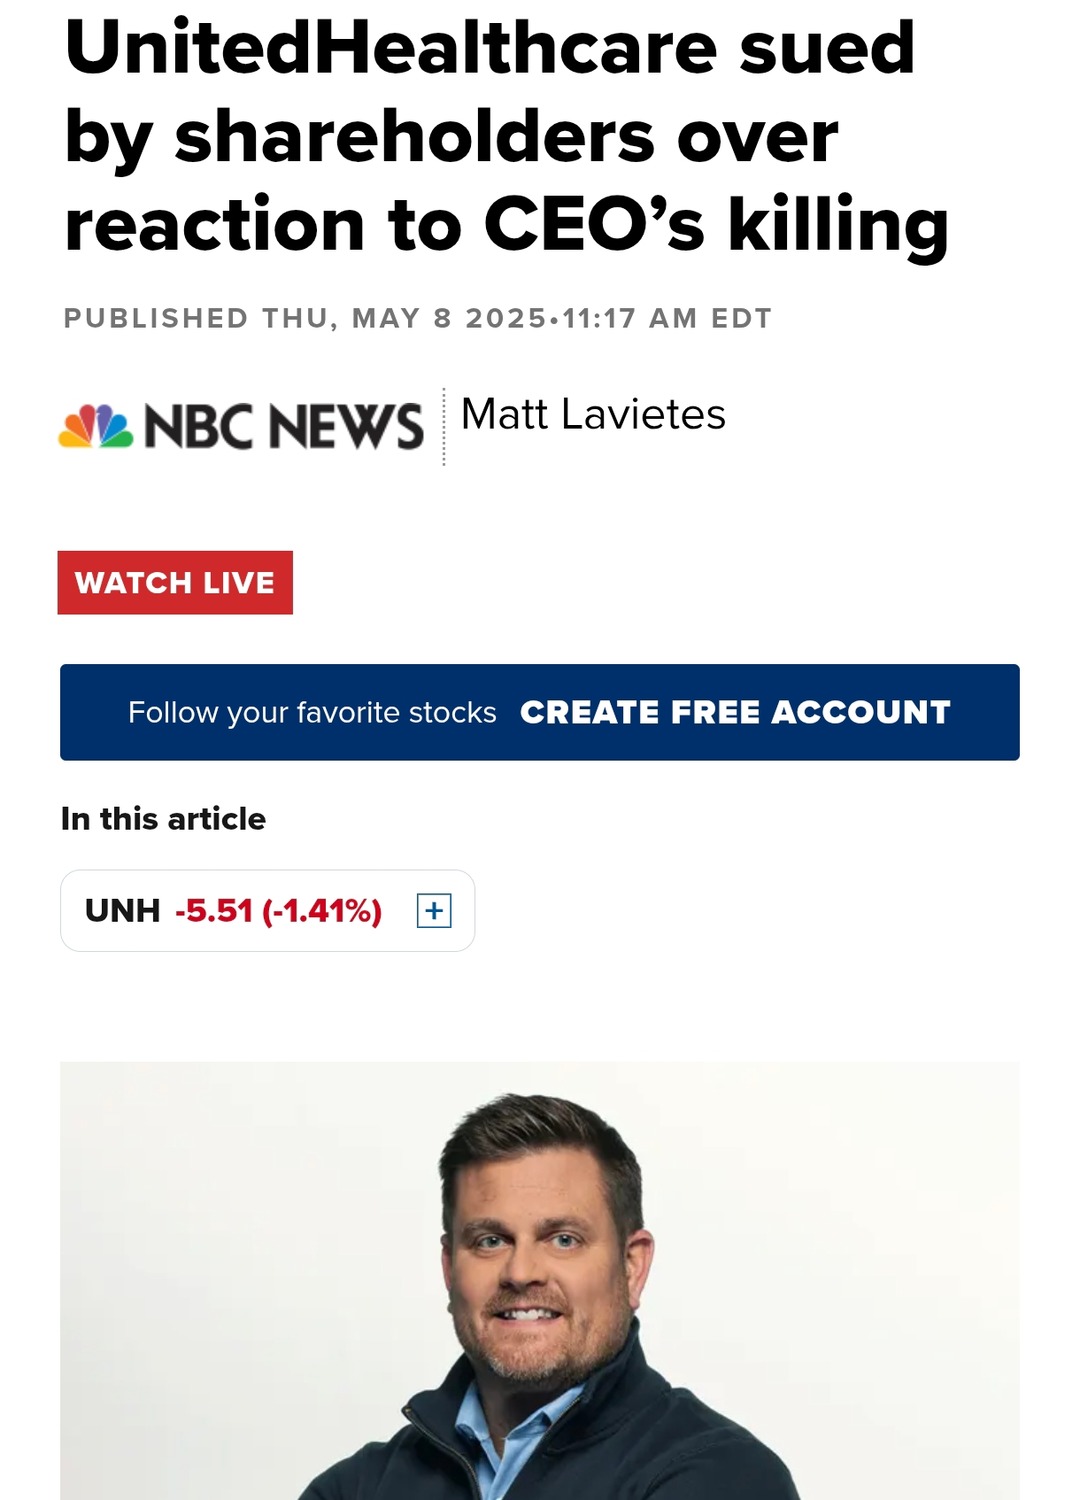Viewport: 1080px width, 1500px height.
Task: Click the -5.51 price change value
Action: pyautogui.click(x=214, y=911)
